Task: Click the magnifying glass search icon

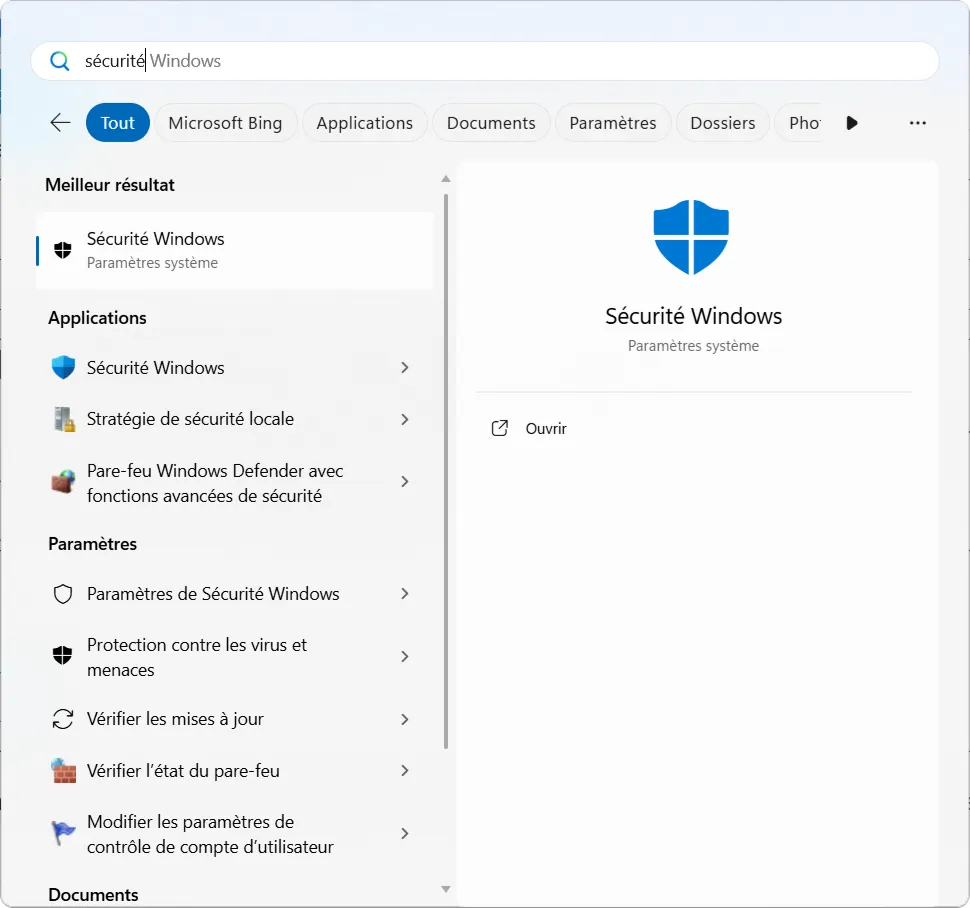Action: point(60,61)
